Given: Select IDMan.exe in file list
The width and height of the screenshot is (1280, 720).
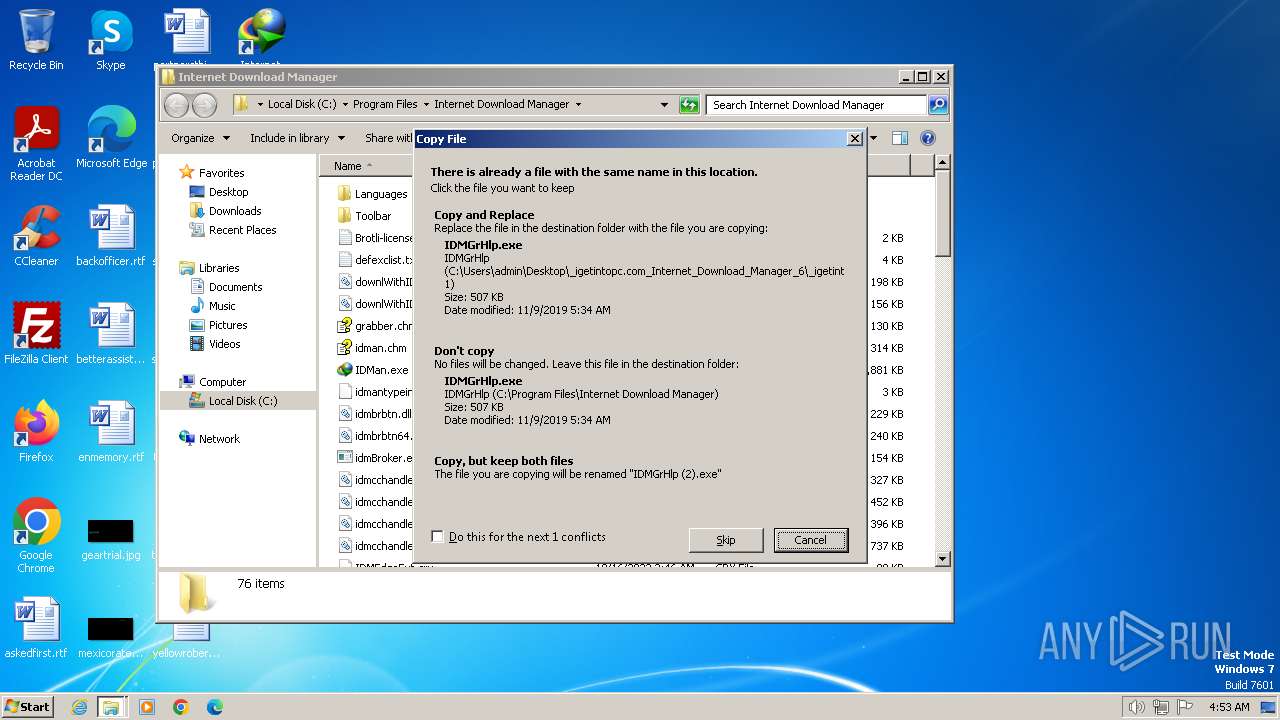Looking at the screenshot, I should pyautogui.click(x=372, y=370).
